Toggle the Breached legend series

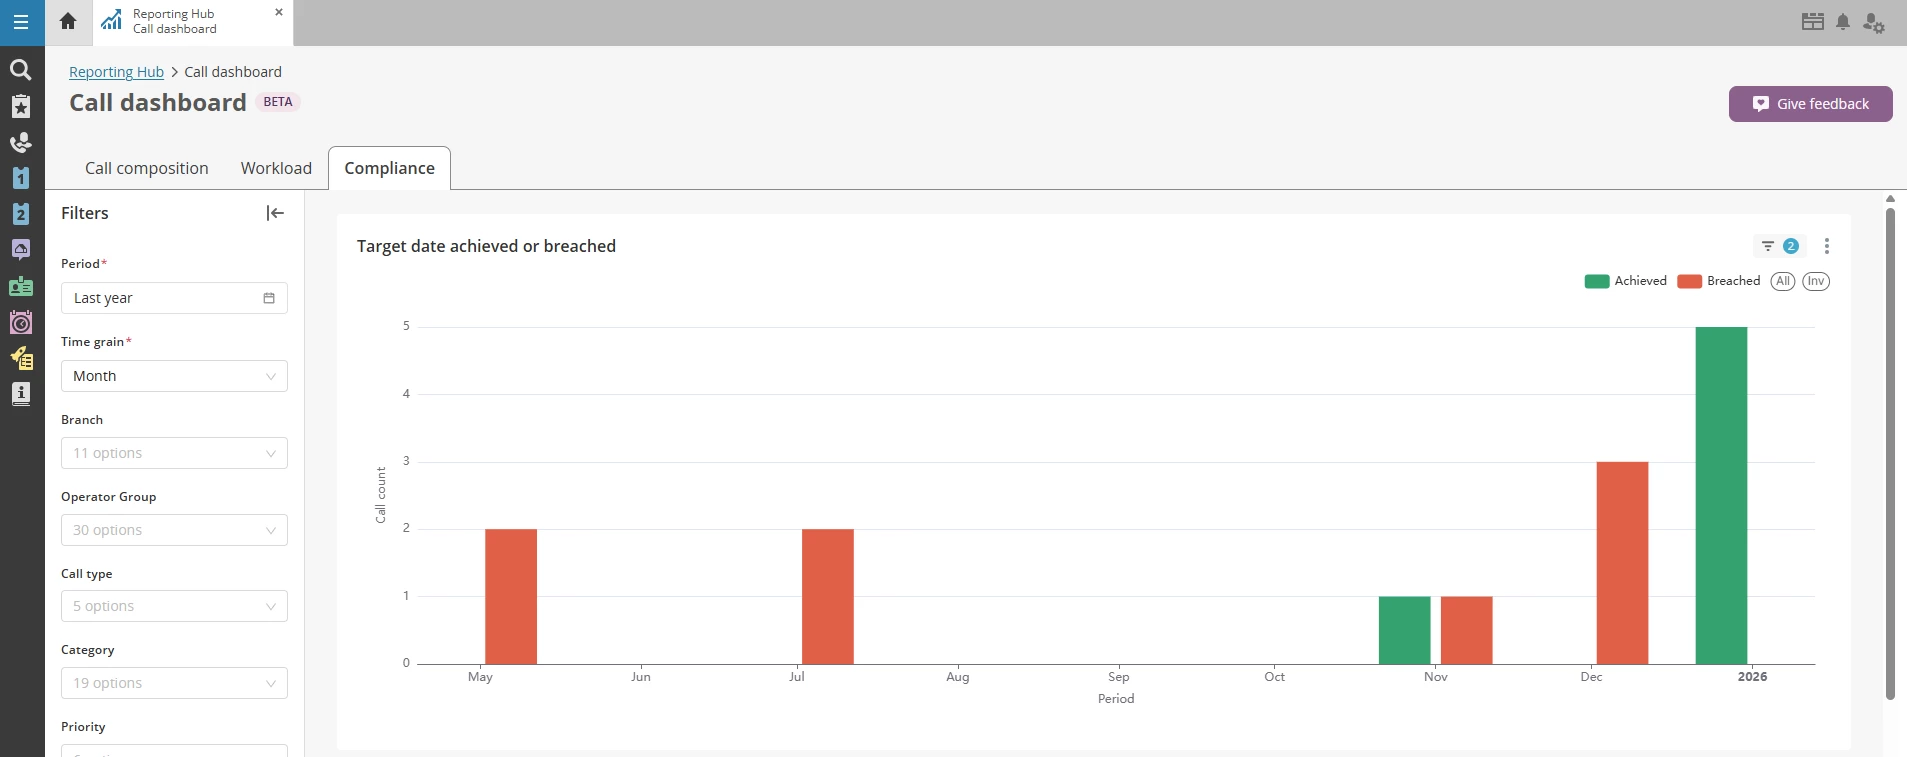1719,281
